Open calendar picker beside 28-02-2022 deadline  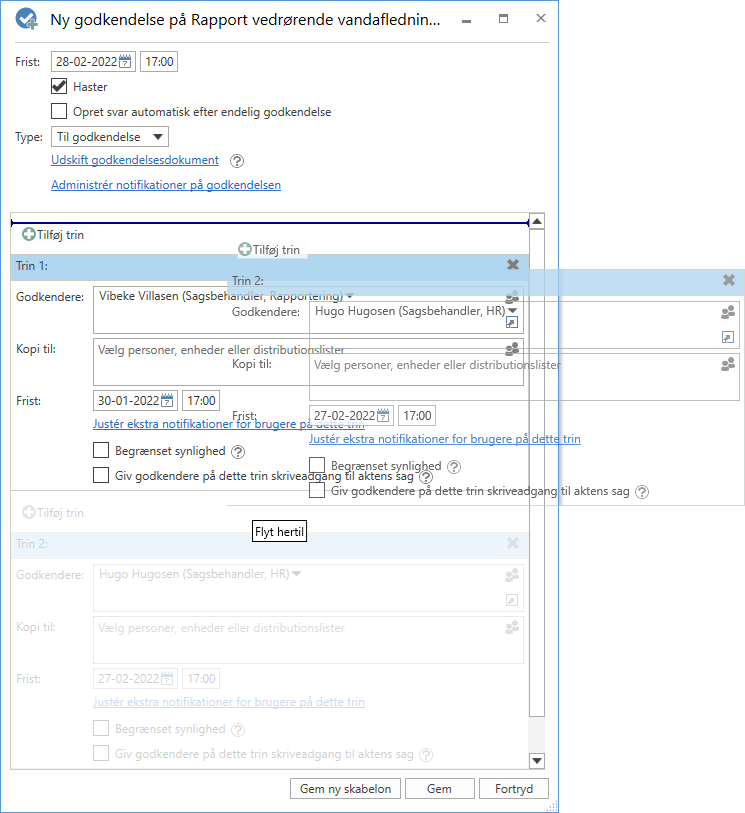pyautogui.click(x=126, y=62)
